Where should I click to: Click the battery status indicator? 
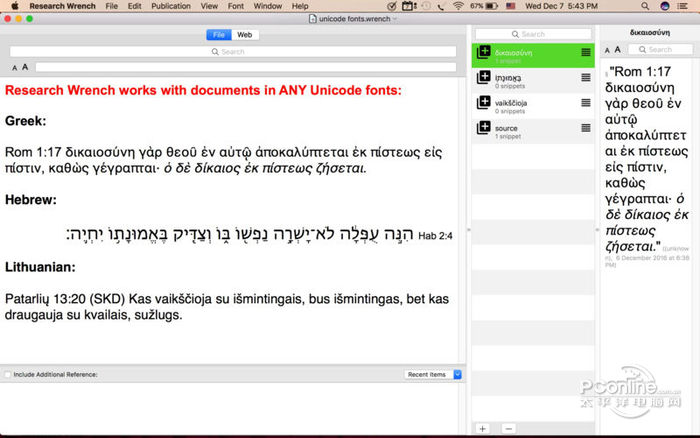484,6
